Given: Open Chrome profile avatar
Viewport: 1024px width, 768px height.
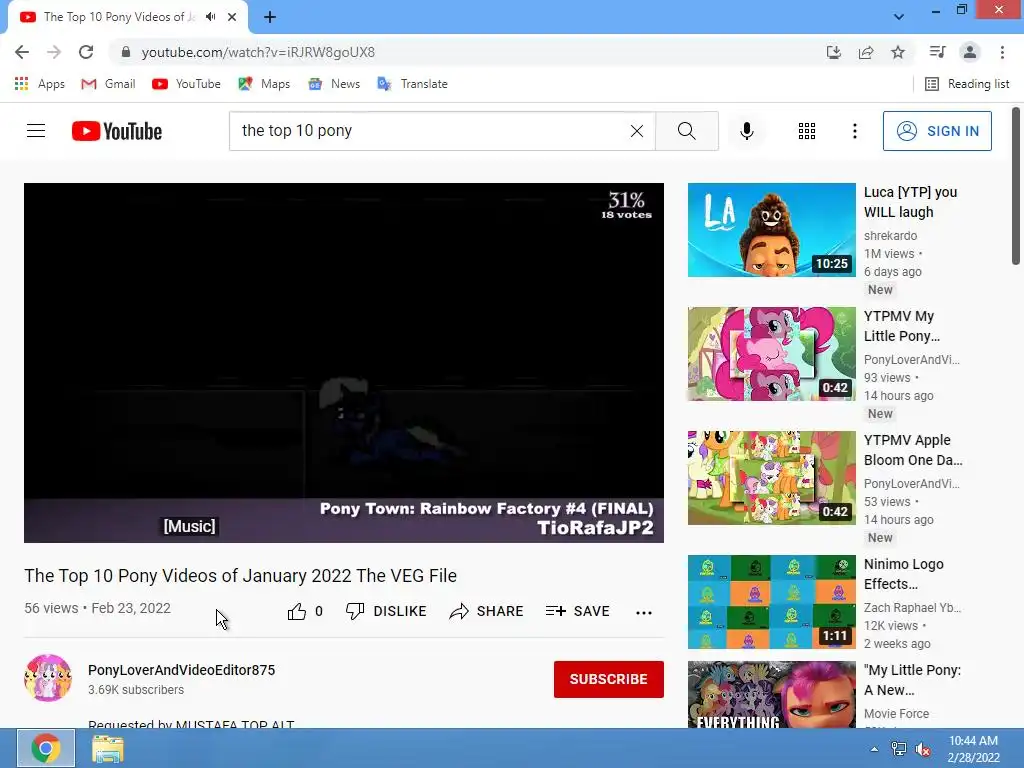Looking at the screenshot, I should [x=970, y=52].
